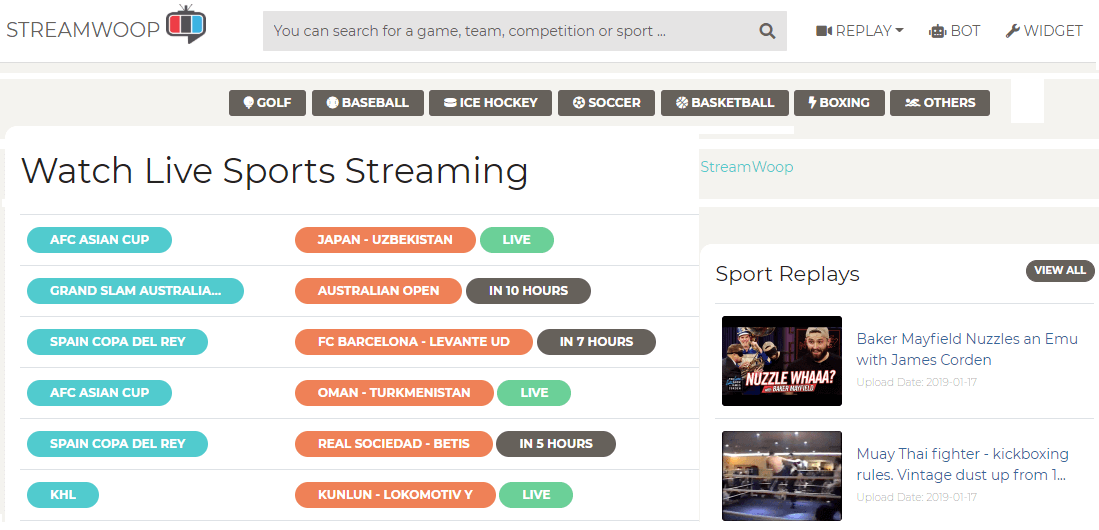The image size is (1099, 530).
Task: Open Grand Slam Australia competition tag
Action: 135,291
